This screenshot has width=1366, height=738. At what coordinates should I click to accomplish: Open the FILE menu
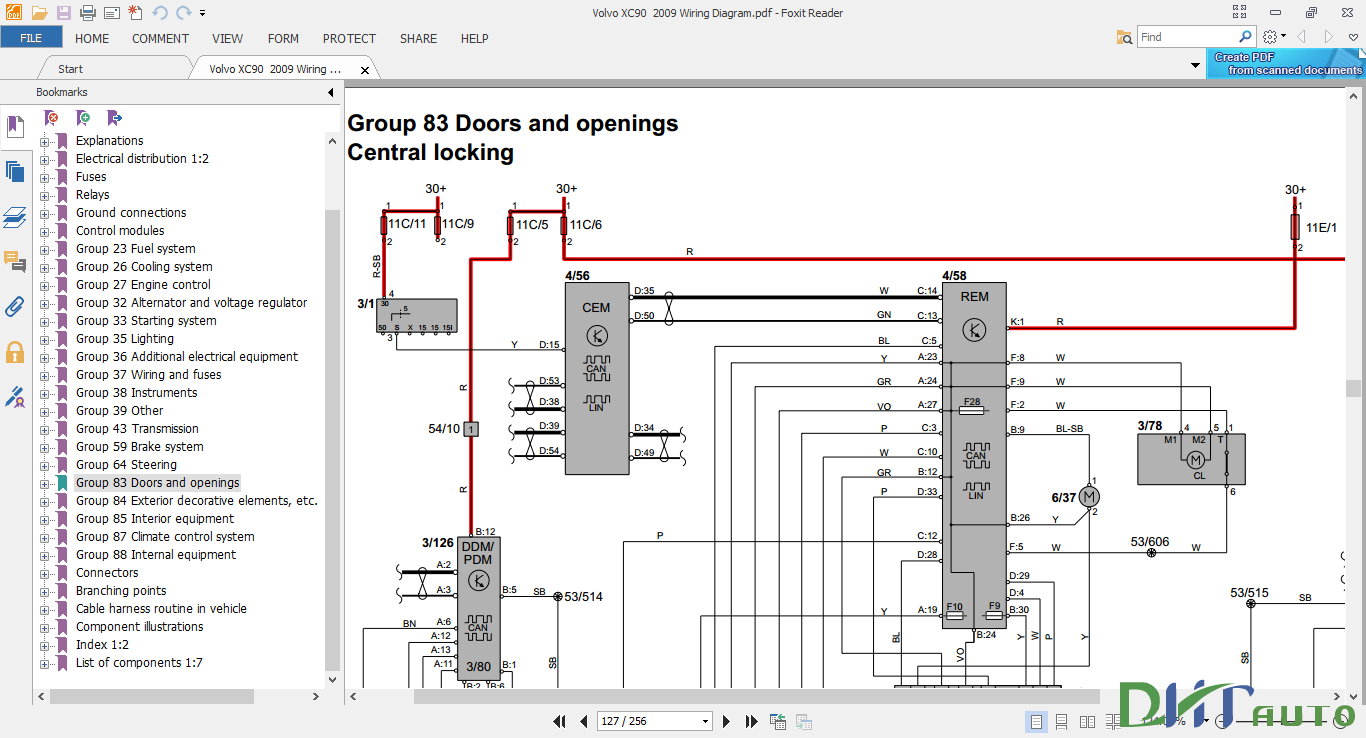tap(31, 38)
